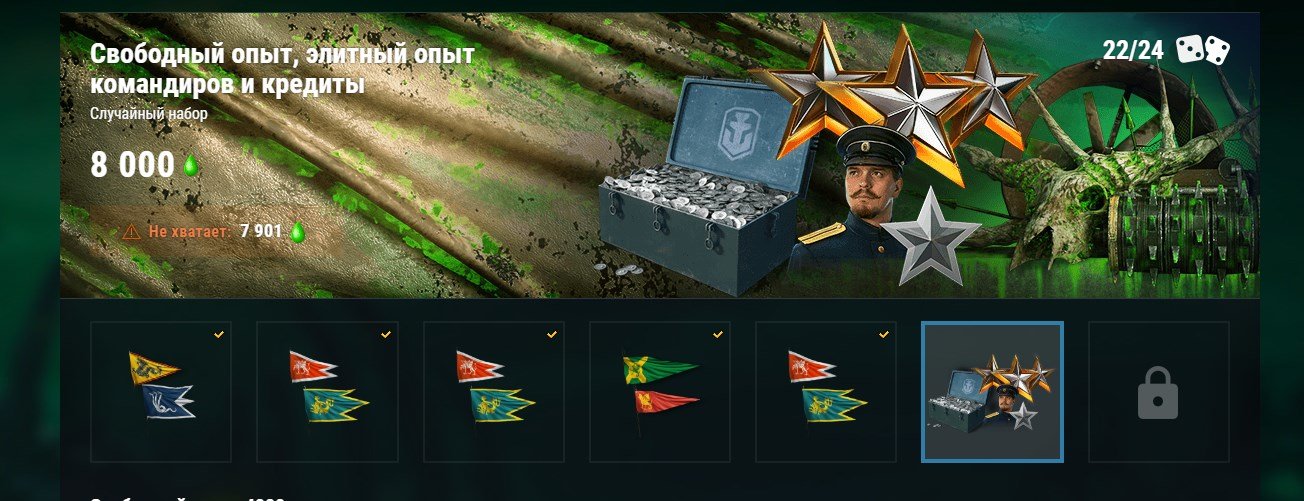Click the large silver star in the banner
Screen dimensions: 1304x501
(929, 238)
